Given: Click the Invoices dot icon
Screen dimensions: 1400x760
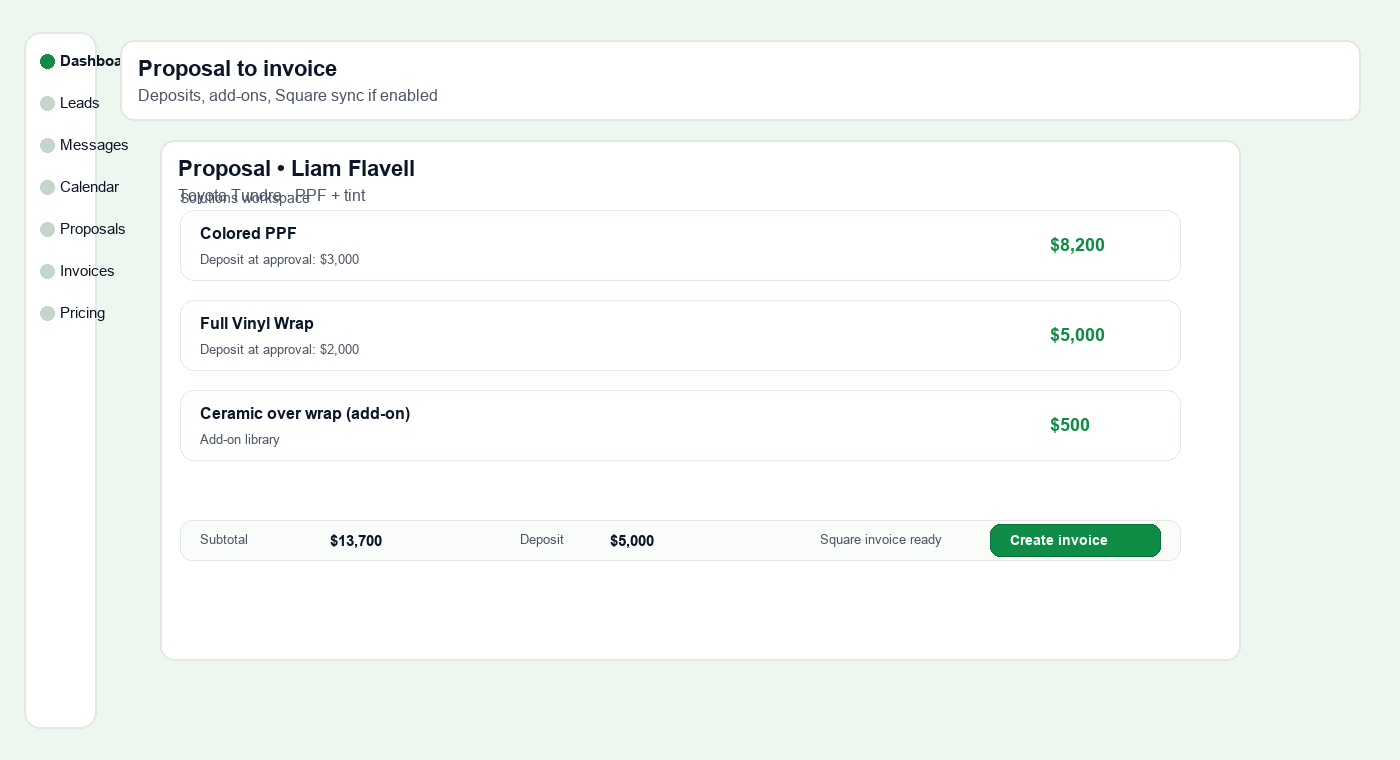Looking at the screenshot, I should 48,271.
